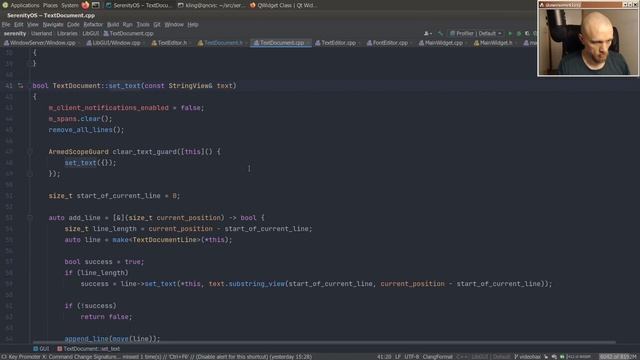The height and width of the screenshot is (360, 640).
Task: Collapse the clear_text_guard lambda fold marker
Action: (x=30, y=152)
